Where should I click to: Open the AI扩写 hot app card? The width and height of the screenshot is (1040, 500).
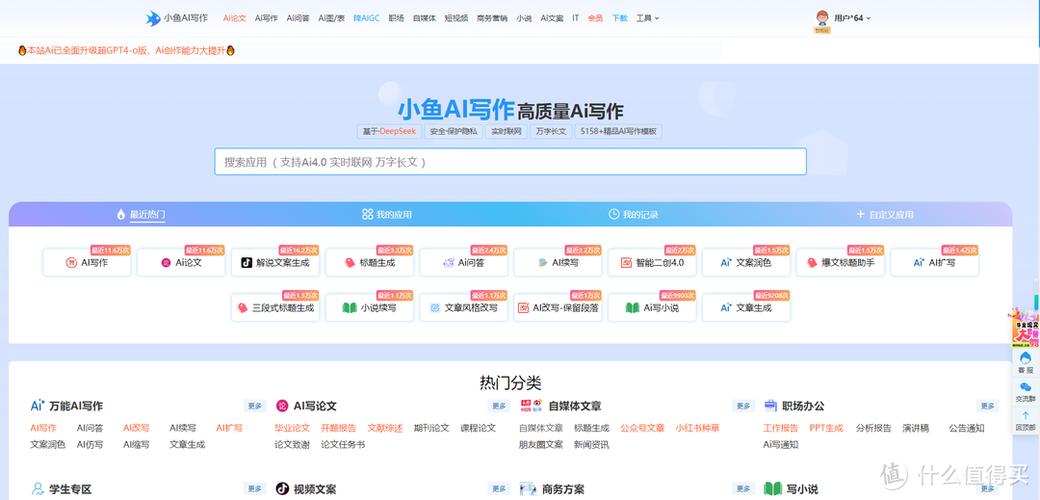pyautogui.click(x=935, y=263)
